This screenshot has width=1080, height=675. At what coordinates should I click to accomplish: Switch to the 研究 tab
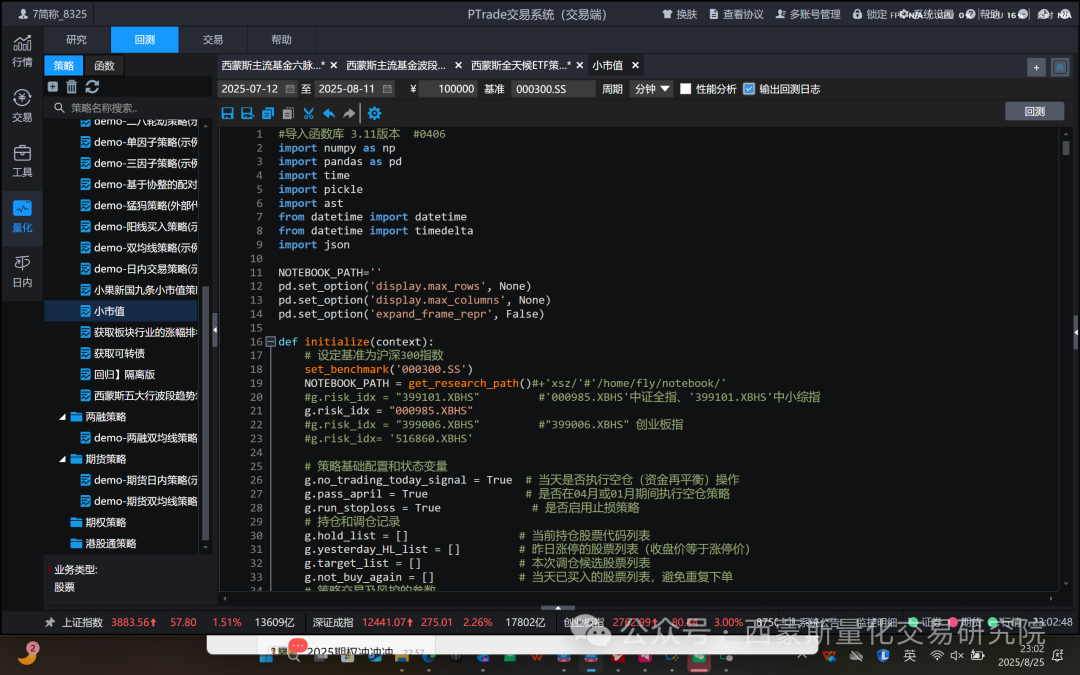[x=76, y=40]
